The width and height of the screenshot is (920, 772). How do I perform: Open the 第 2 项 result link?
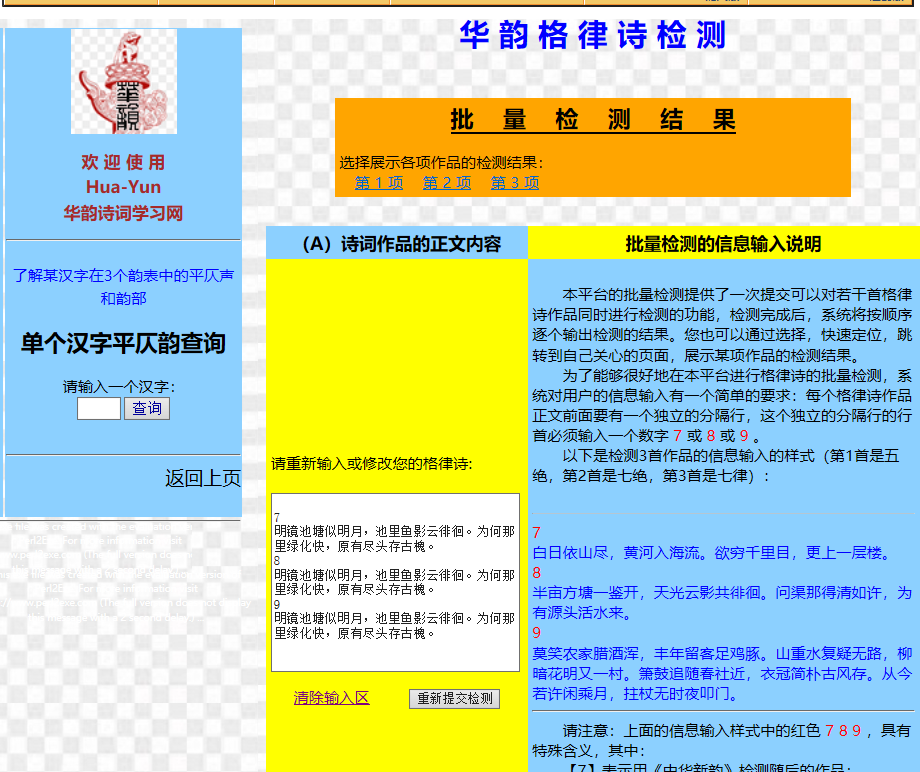pos(446,183)
